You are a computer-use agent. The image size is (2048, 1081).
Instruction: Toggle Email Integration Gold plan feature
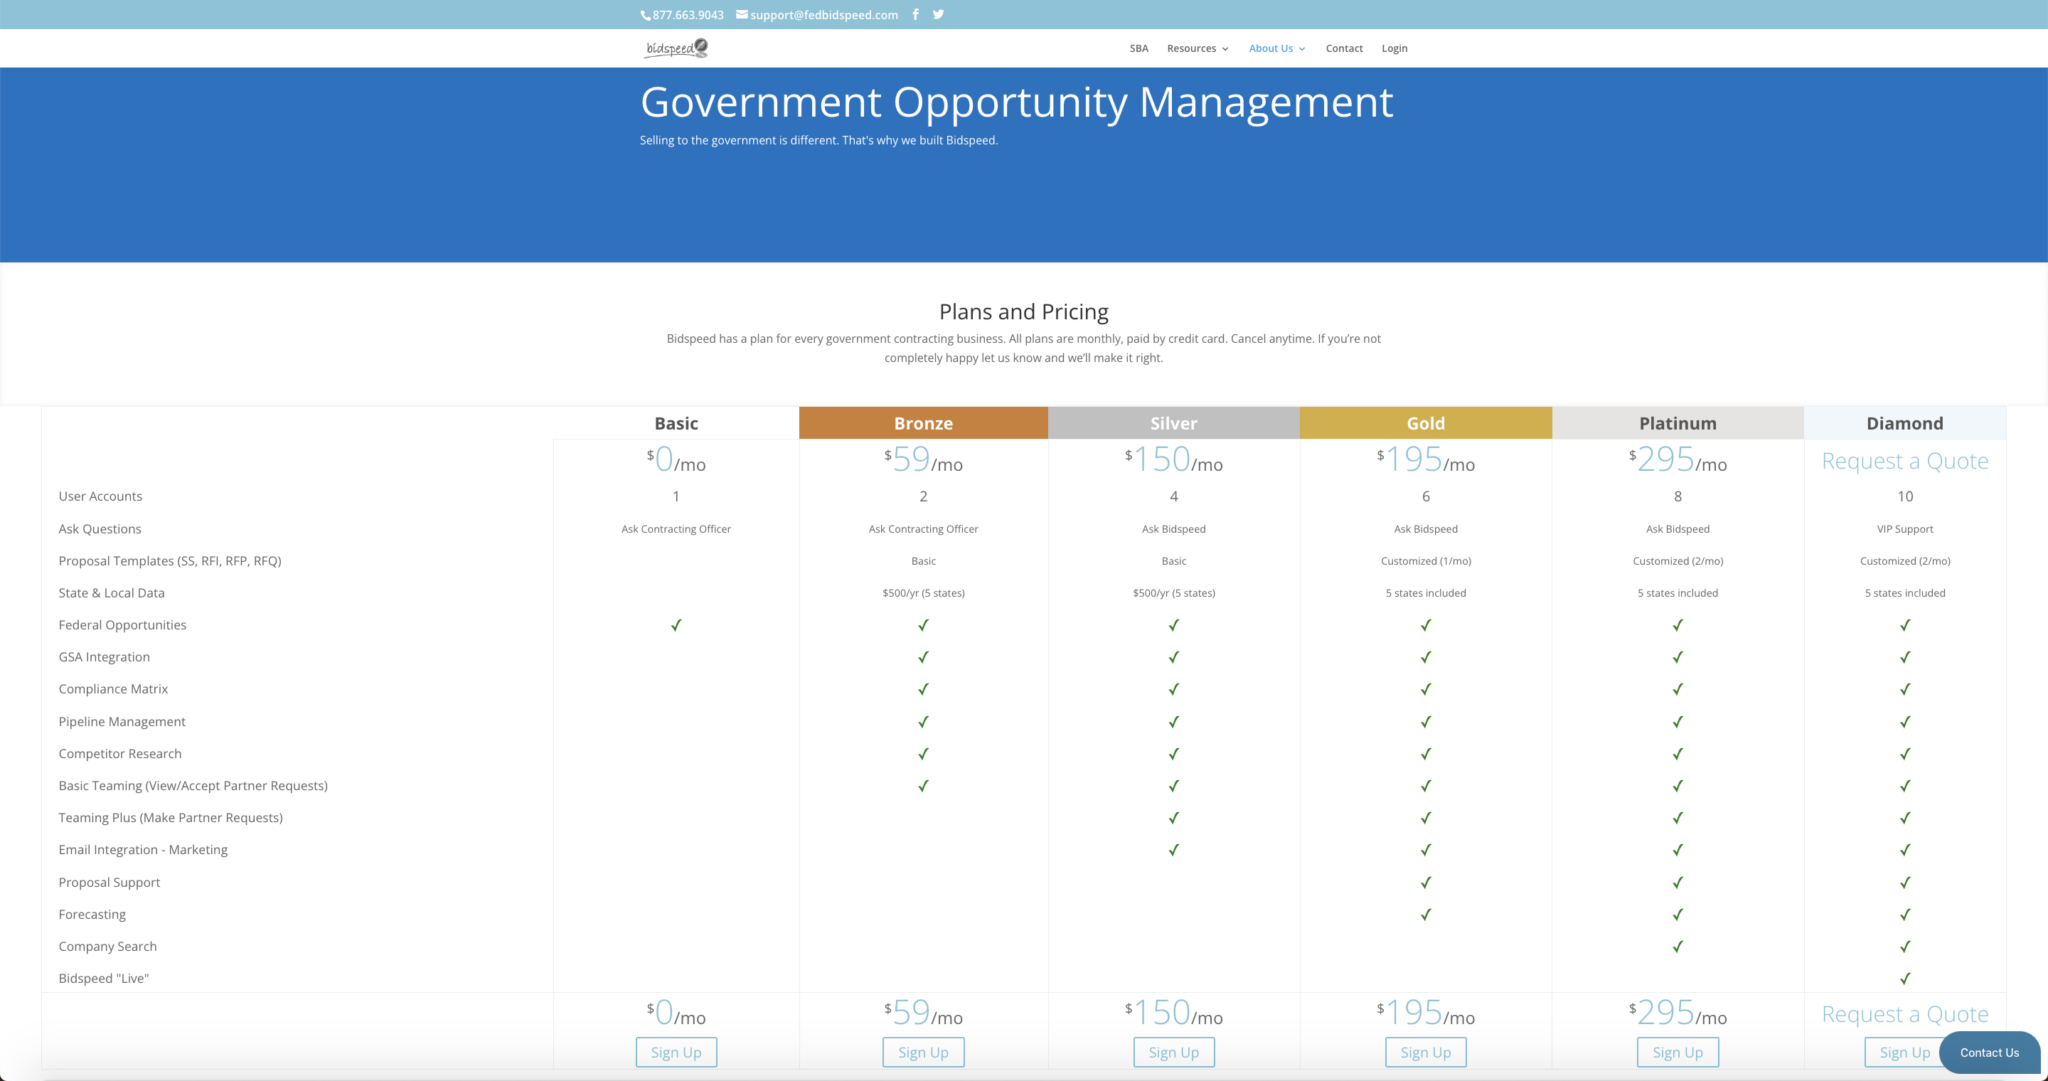[1425, 849]
